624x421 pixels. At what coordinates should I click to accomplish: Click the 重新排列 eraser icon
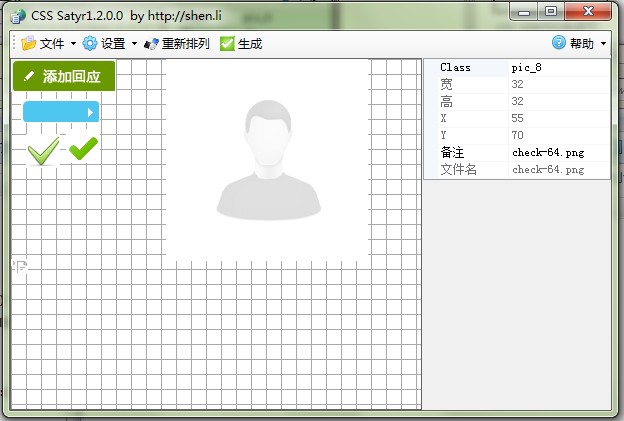tap(151, 43)
